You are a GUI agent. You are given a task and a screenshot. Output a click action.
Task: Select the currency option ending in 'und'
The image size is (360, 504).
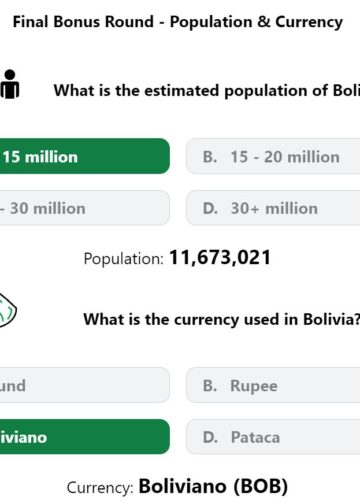click(85, 385)
